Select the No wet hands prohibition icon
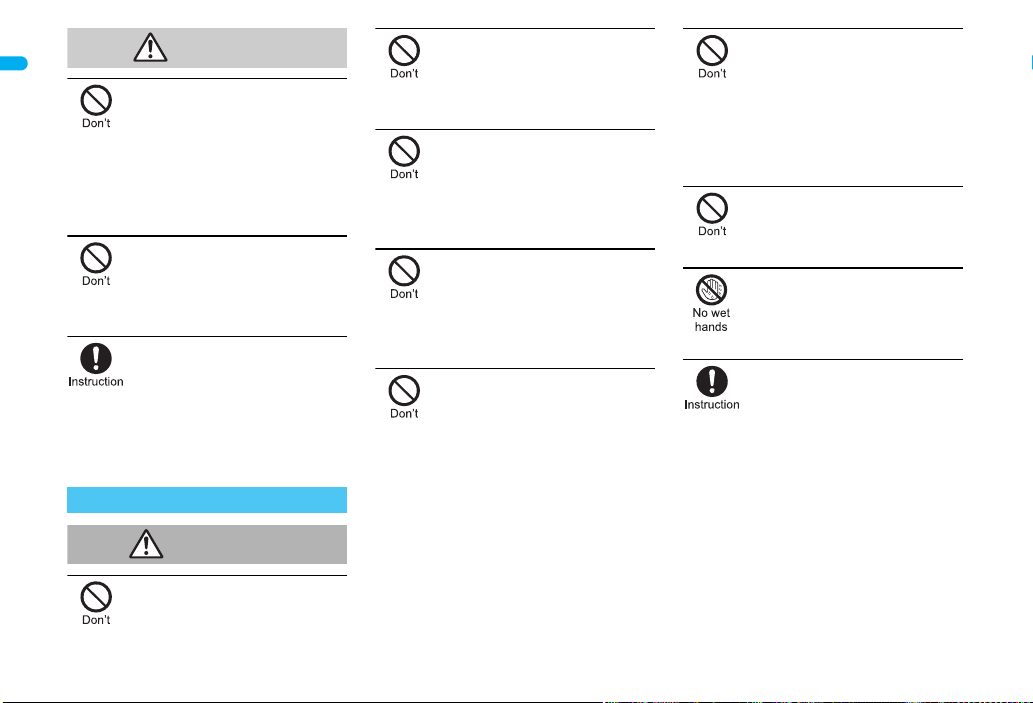The image size is (1033, 703). click(x=712, y=290)
